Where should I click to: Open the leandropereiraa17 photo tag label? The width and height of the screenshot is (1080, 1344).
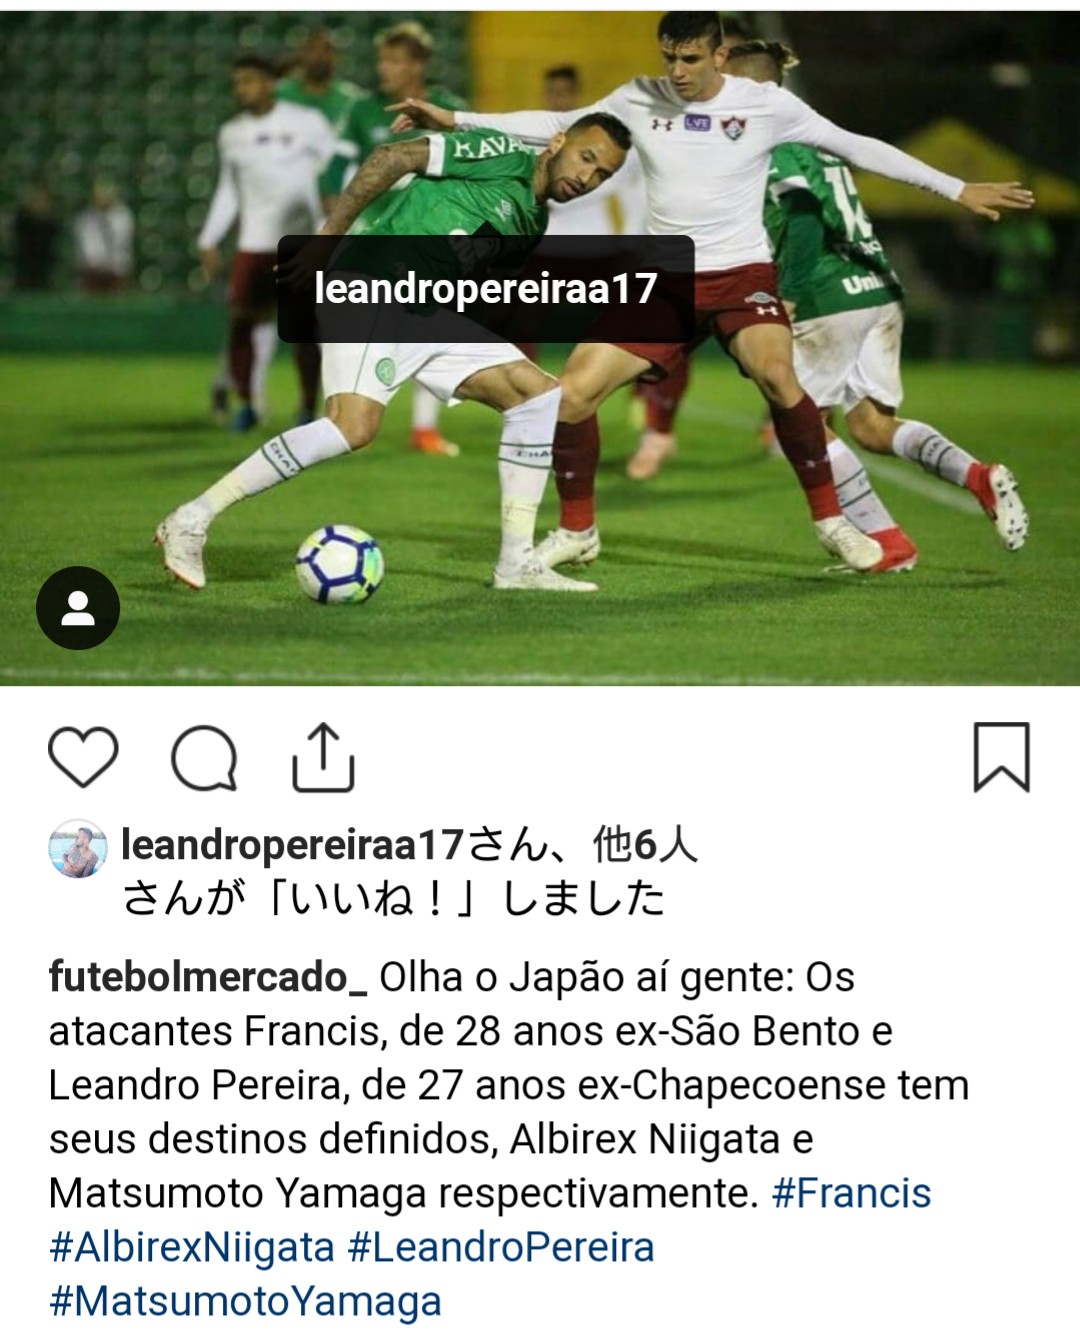pyautogui.click(x=486, y=289)
